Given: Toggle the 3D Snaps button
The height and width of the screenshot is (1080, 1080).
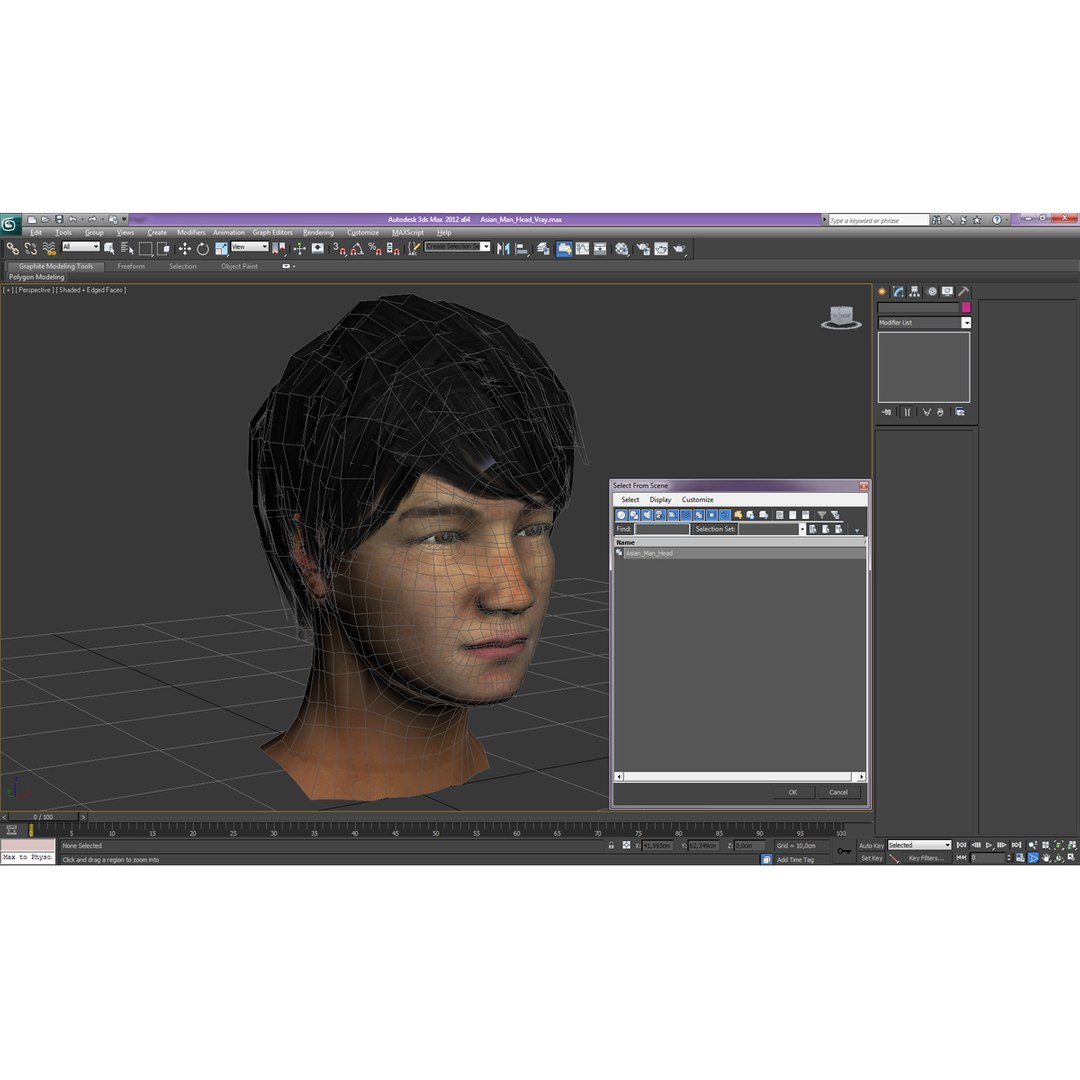Looking at the screenshot, I should [x=340, y=249].
